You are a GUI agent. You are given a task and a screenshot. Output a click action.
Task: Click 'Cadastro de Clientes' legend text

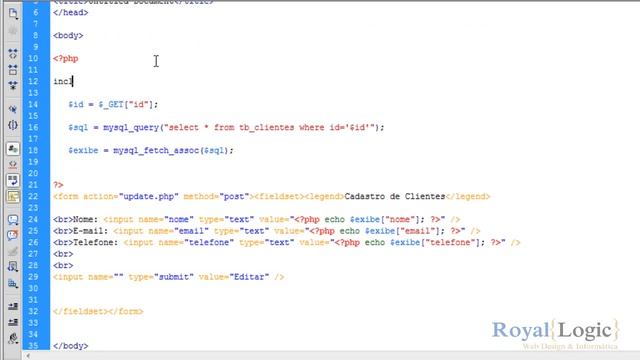tap(395, 196)
